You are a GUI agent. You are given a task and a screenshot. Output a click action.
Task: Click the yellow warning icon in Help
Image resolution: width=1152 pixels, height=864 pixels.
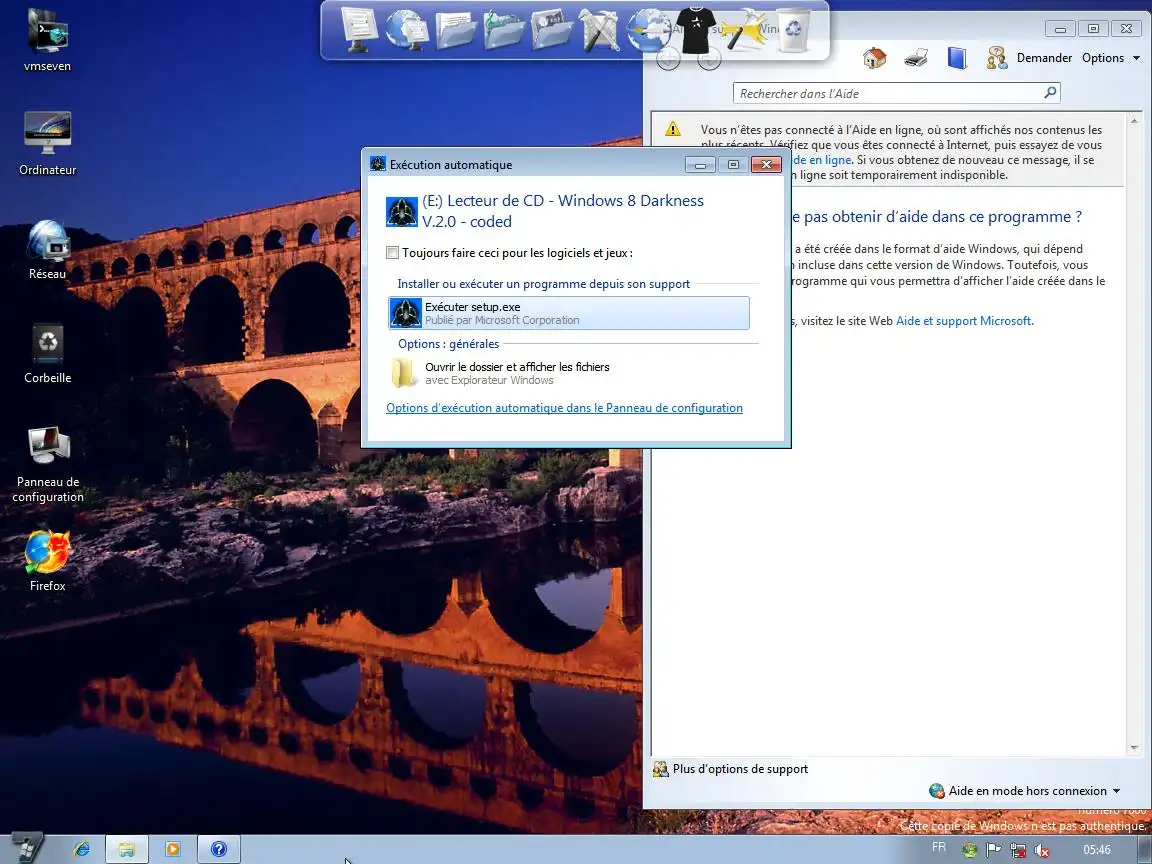click(673, 129)
